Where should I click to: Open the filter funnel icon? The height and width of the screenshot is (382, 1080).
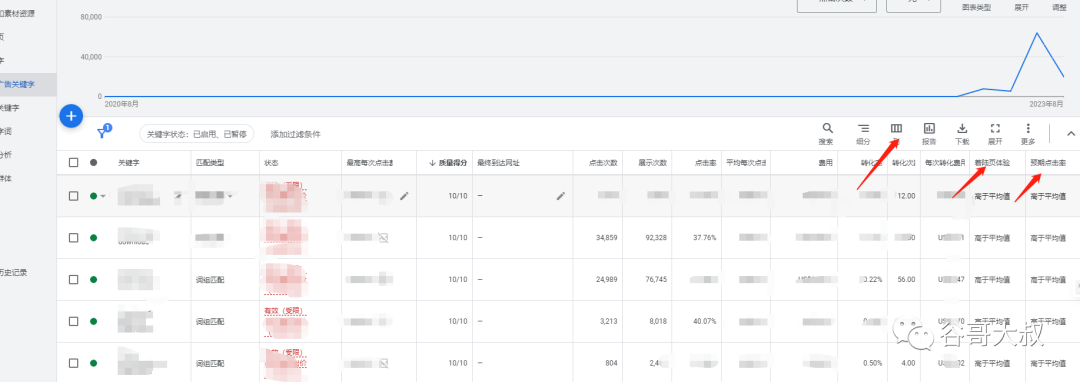click(102, 133)
